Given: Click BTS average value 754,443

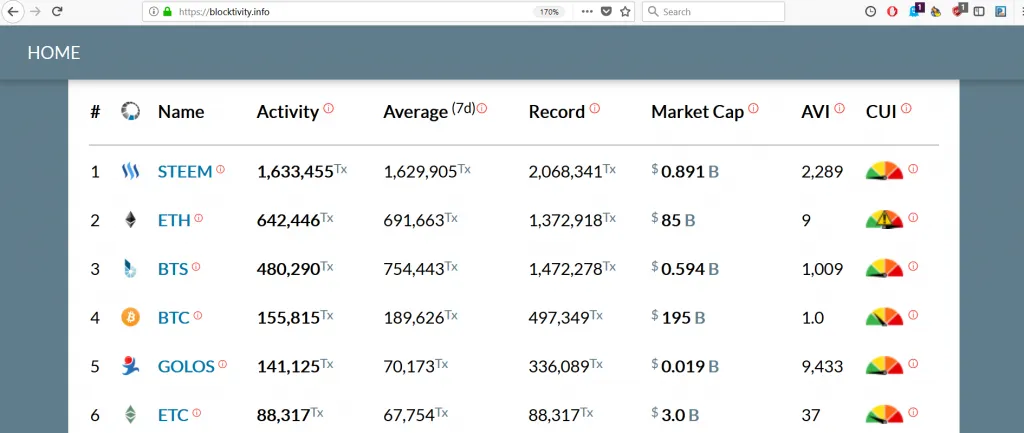Looking at the screenshot, I should 414,268.
